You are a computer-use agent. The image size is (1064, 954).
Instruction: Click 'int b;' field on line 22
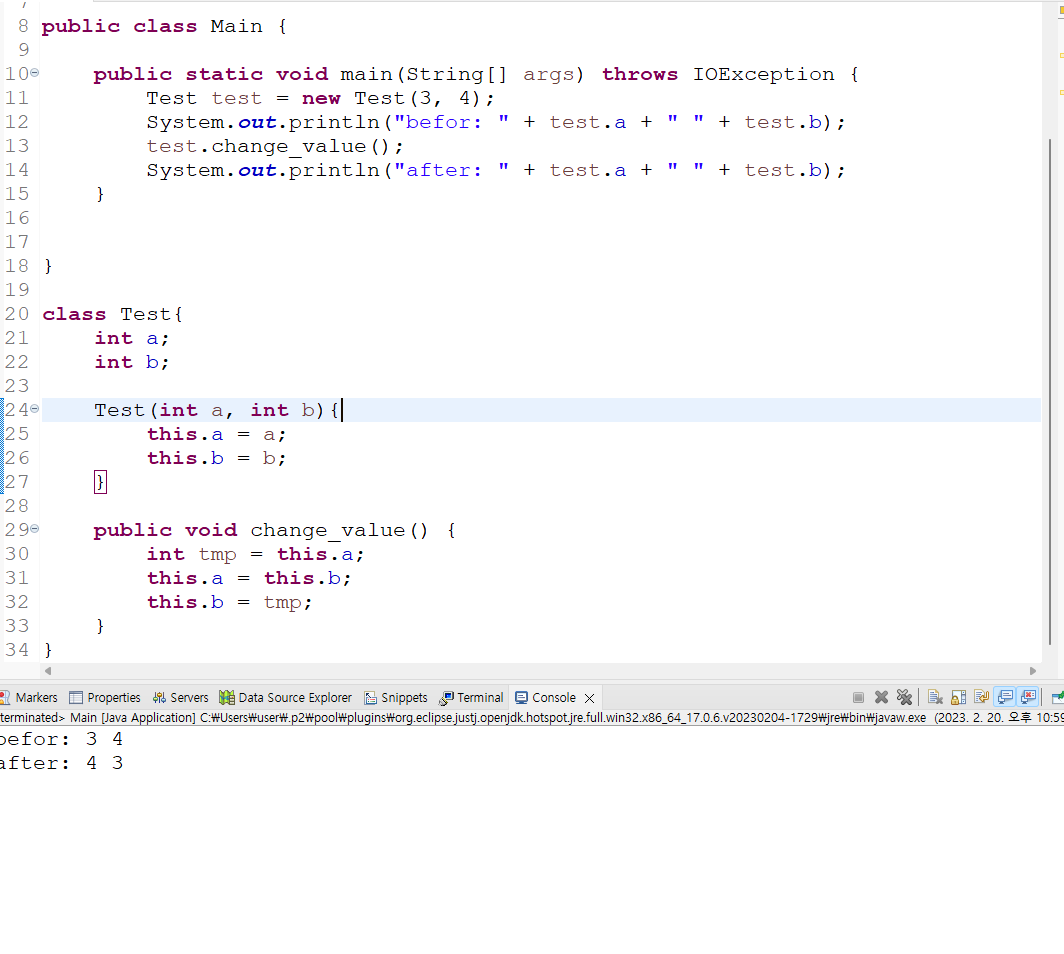point(132,362)
